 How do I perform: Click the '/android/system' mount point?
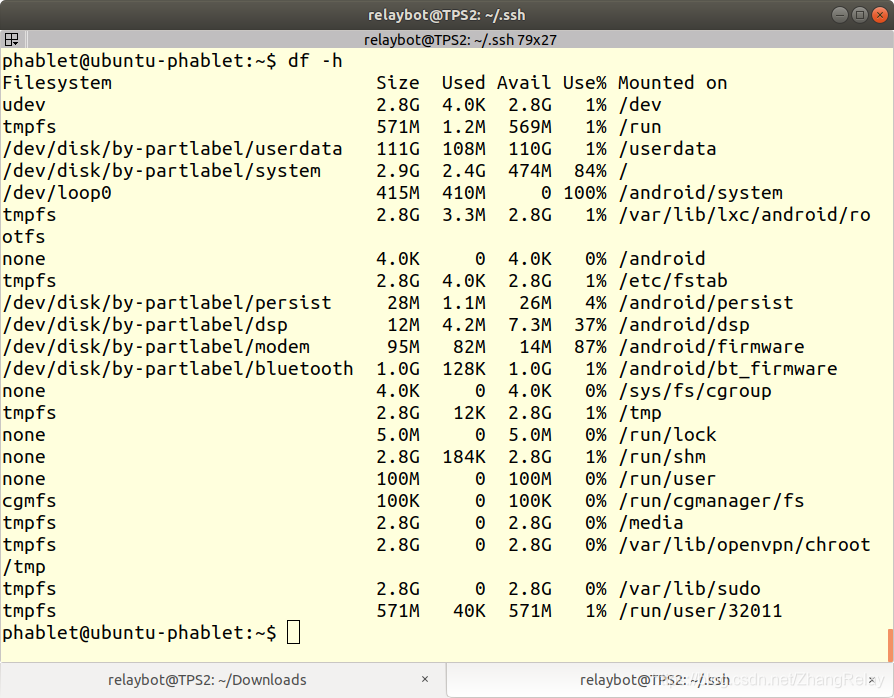pos(701,193)
